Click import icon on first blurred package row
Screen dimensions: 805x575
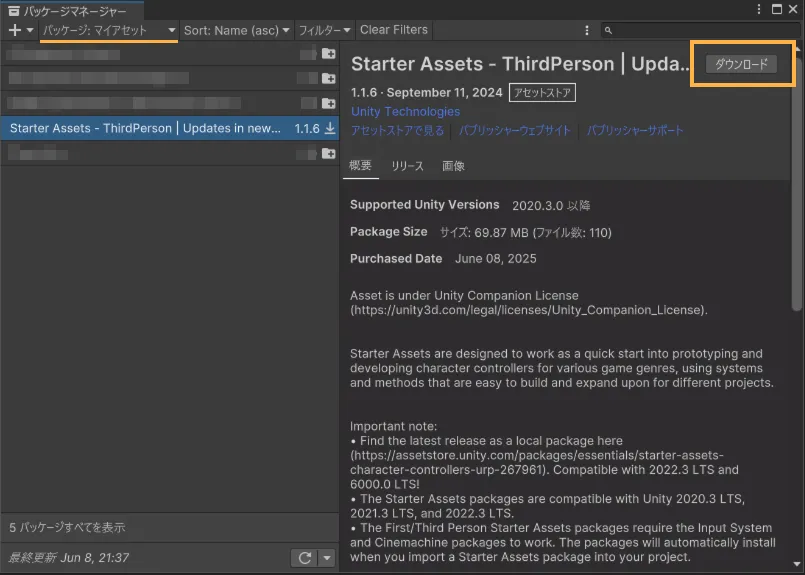(329, 53)
